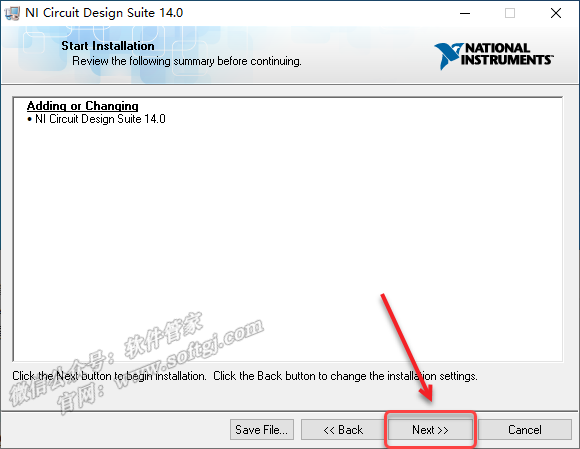Click 'Review the following summary before continuing.' text
This screenshot has height=449, width=580.
point(187,61)
